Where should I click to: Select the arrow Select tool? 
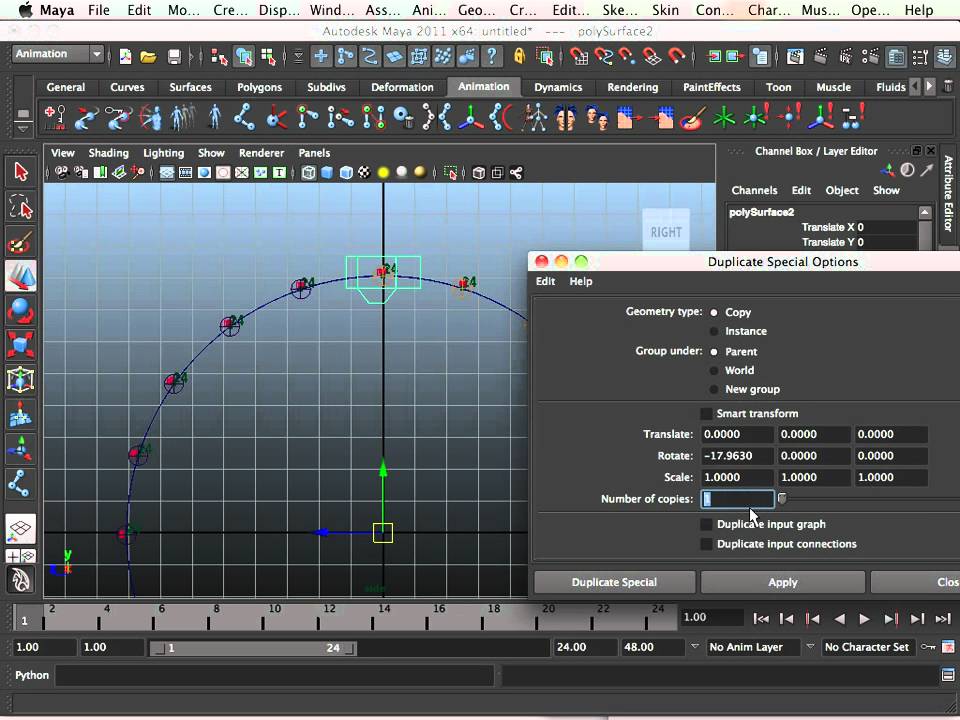(21, 172)
